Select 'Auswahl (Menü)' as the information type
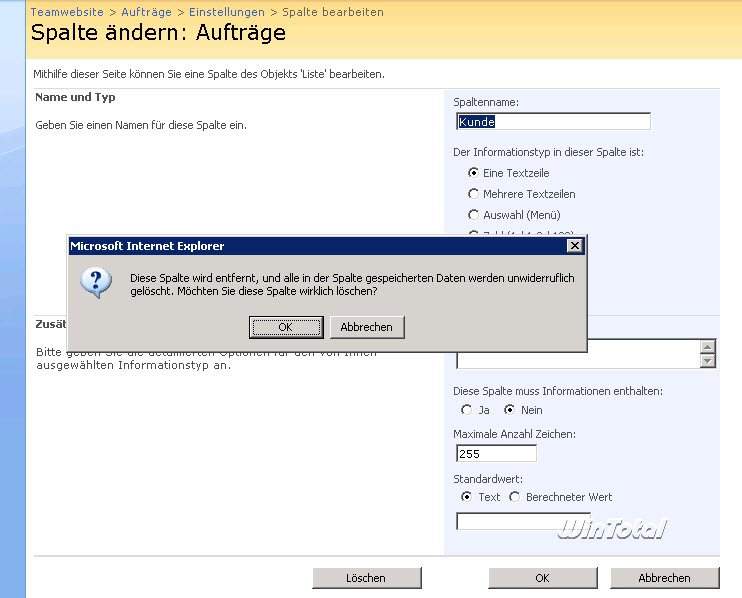 point(474,215)
